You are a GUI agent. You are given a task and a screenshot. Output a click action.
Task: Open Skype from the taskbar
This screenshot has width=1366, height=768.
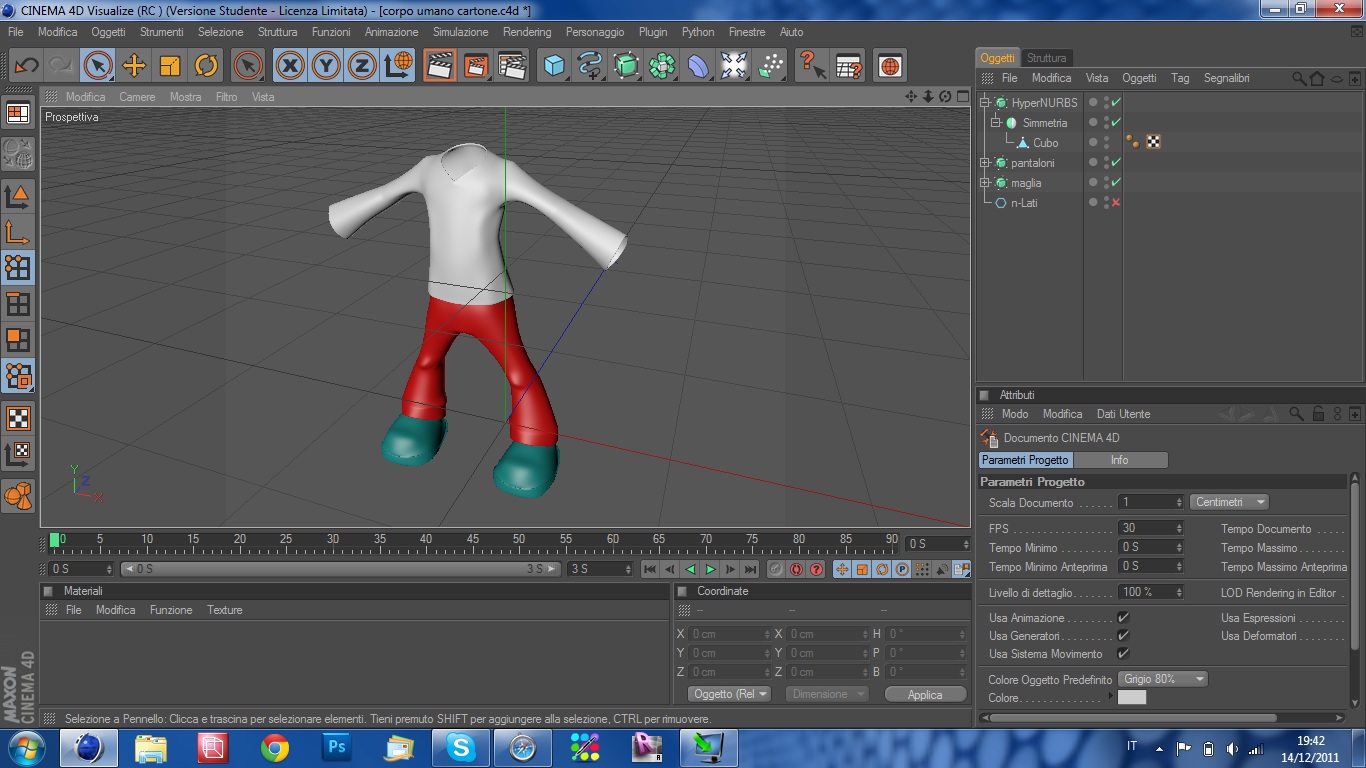point(461,747)
